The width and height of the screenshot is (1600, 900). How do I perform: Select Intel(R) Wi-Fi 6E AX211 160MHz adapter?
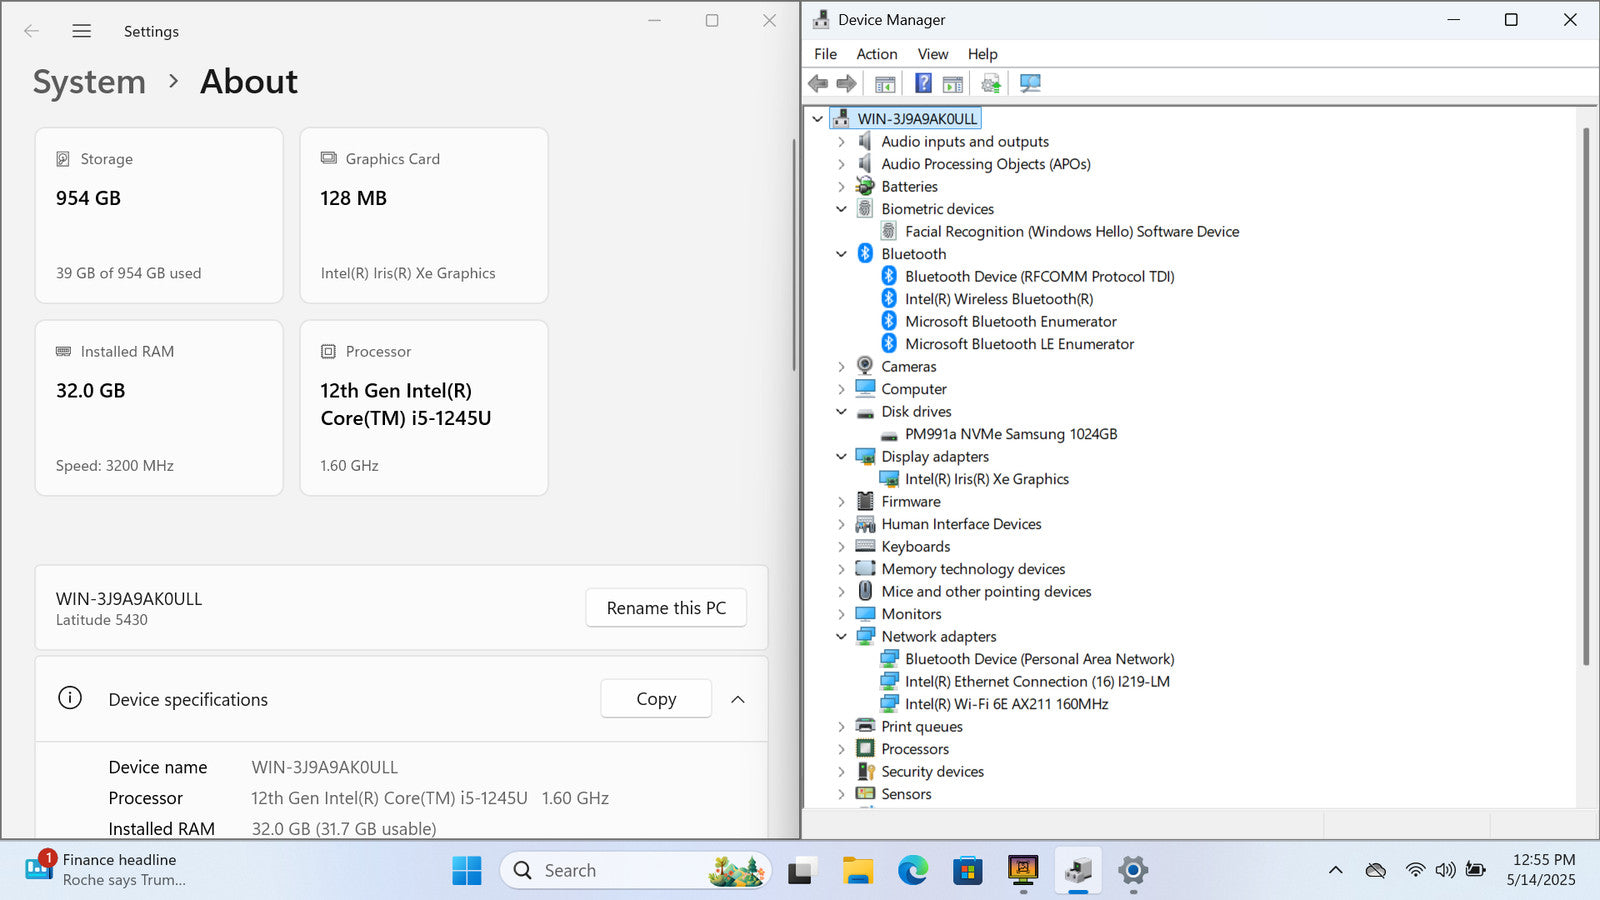(1006, 704)
